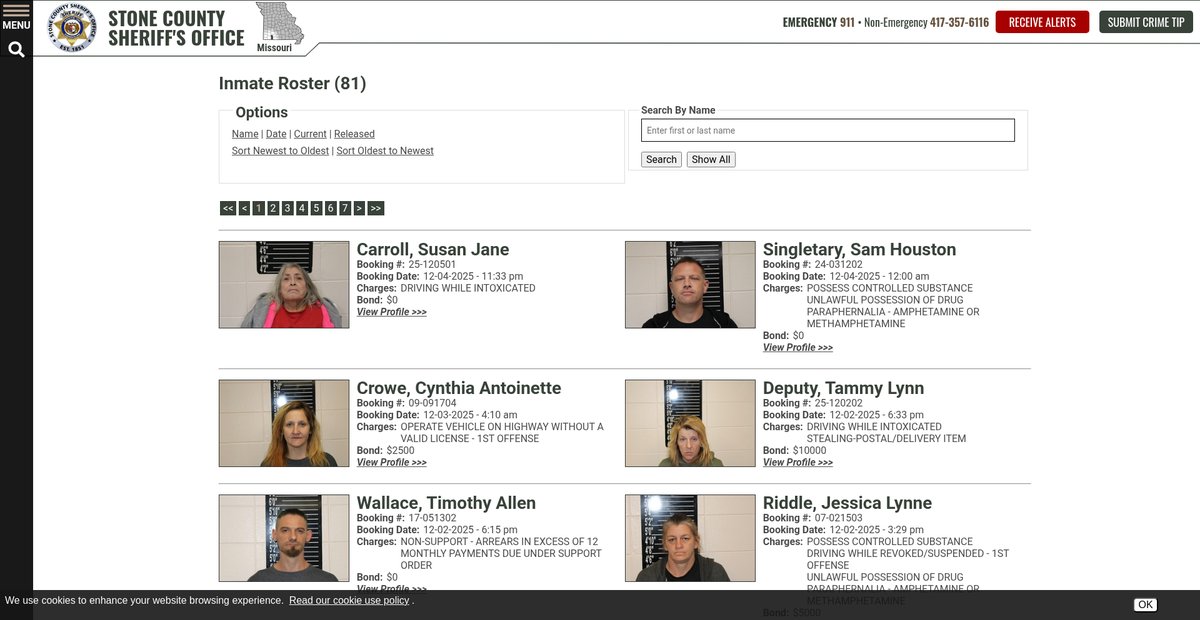Click the name Wallace, Timothy Allen
The image size is (1200, 620).
[446, 503]
